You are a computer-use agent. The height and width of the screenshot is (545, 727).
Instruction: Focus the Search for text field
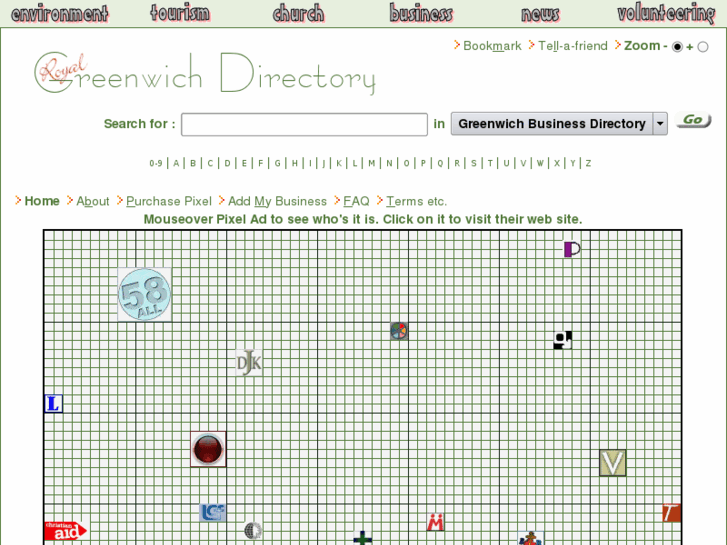click(304, 124)
